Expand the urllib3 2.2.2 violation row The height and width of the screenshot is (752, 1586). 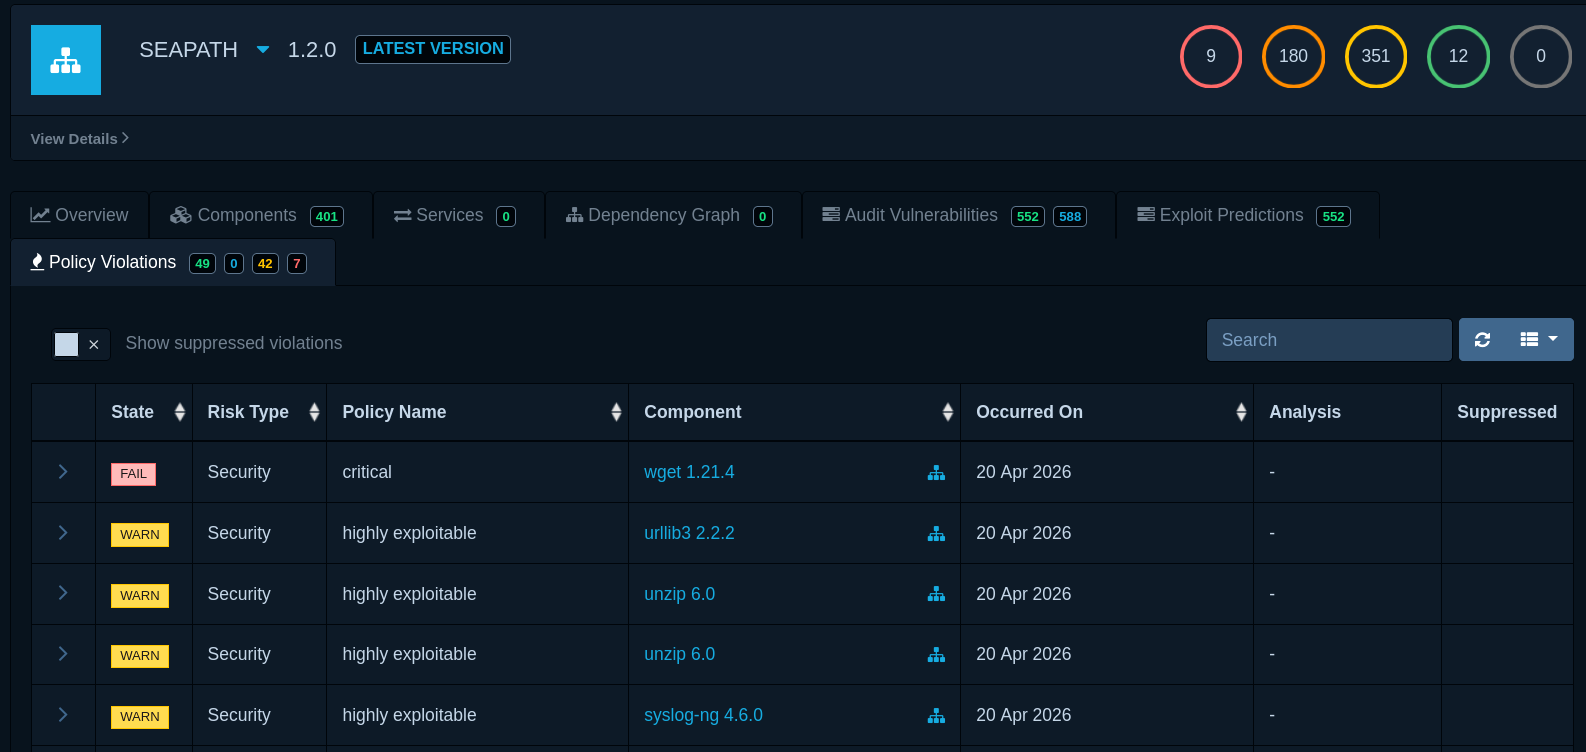click(63, 533)
